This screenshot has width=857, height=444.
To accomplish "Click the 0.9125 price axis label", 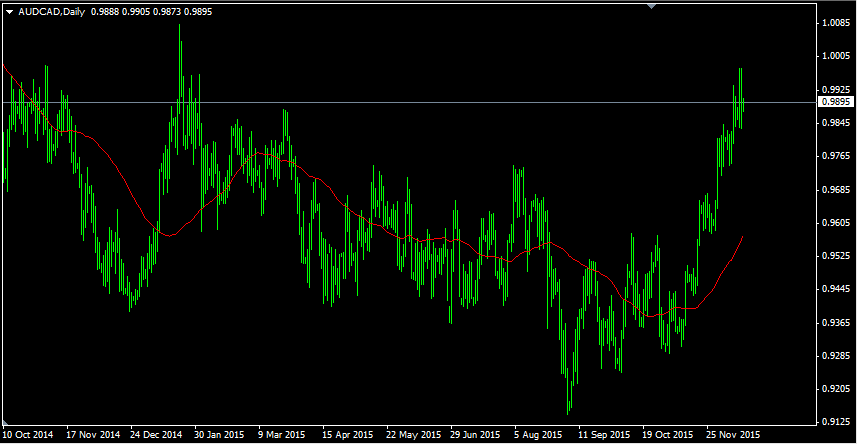I will (834, 422).
